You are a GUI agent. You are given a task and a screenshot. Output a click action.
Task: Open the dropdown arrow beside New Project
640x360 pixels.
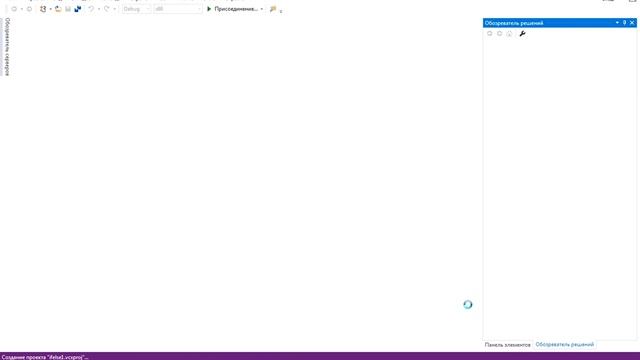point(50,9)
